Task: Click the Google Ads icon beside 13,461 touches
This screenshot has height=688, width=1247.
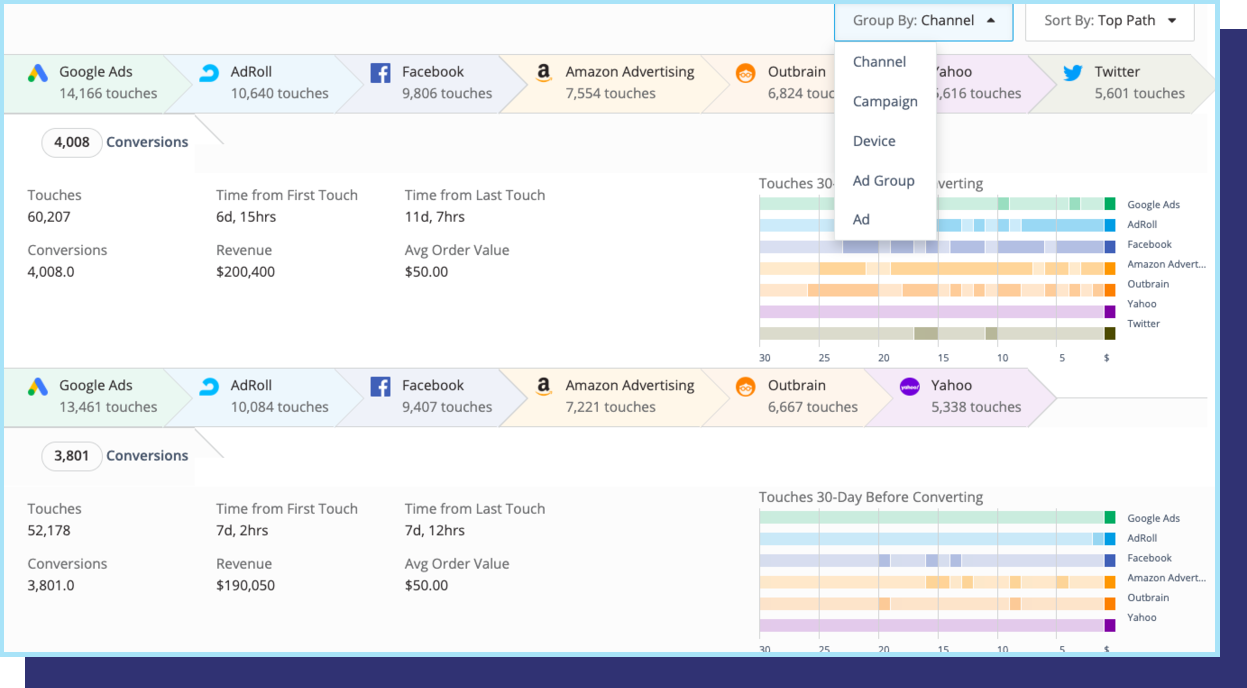Action: [x=37, y=387]
